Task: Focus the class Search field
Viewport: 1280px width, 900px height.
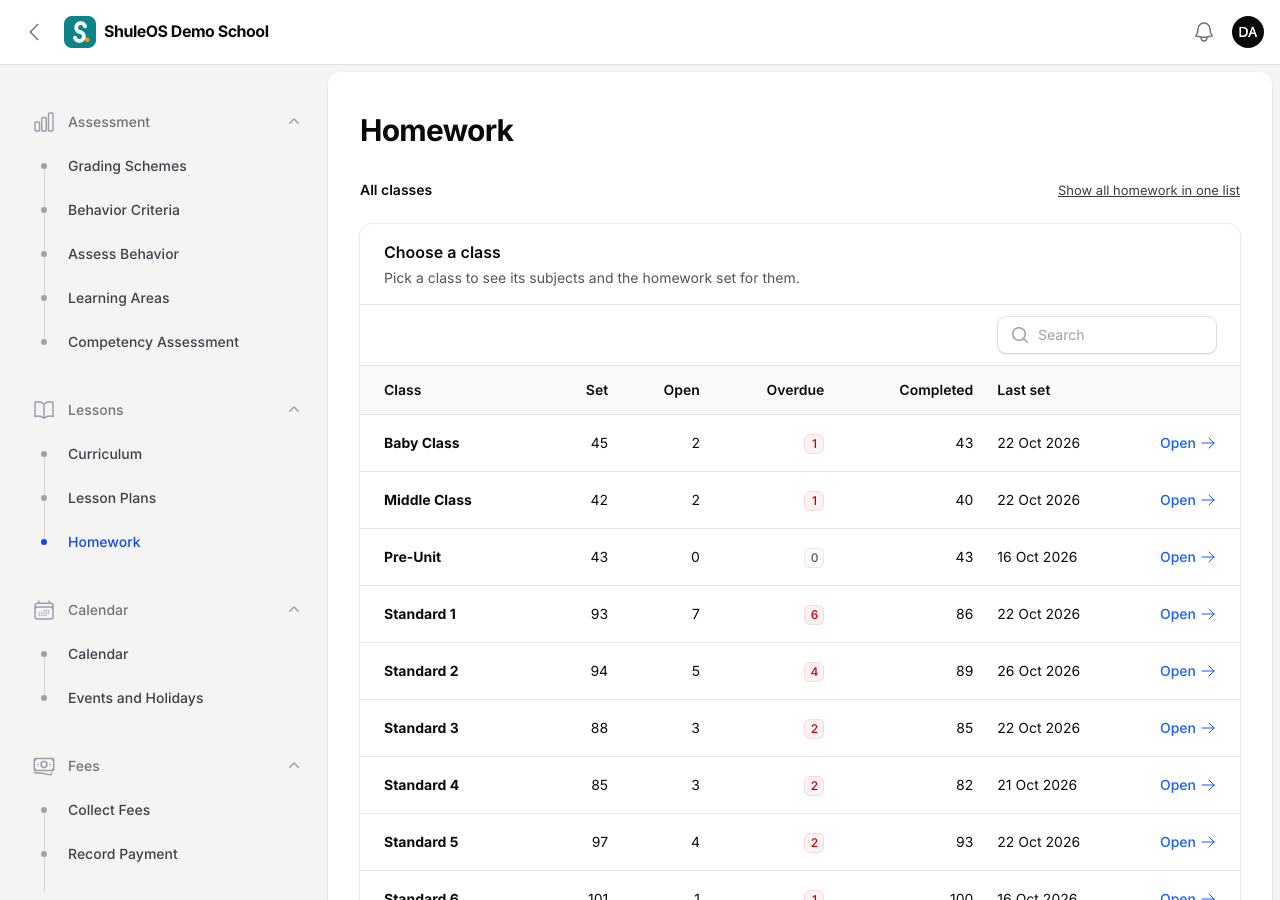Action: [1107, 335]
